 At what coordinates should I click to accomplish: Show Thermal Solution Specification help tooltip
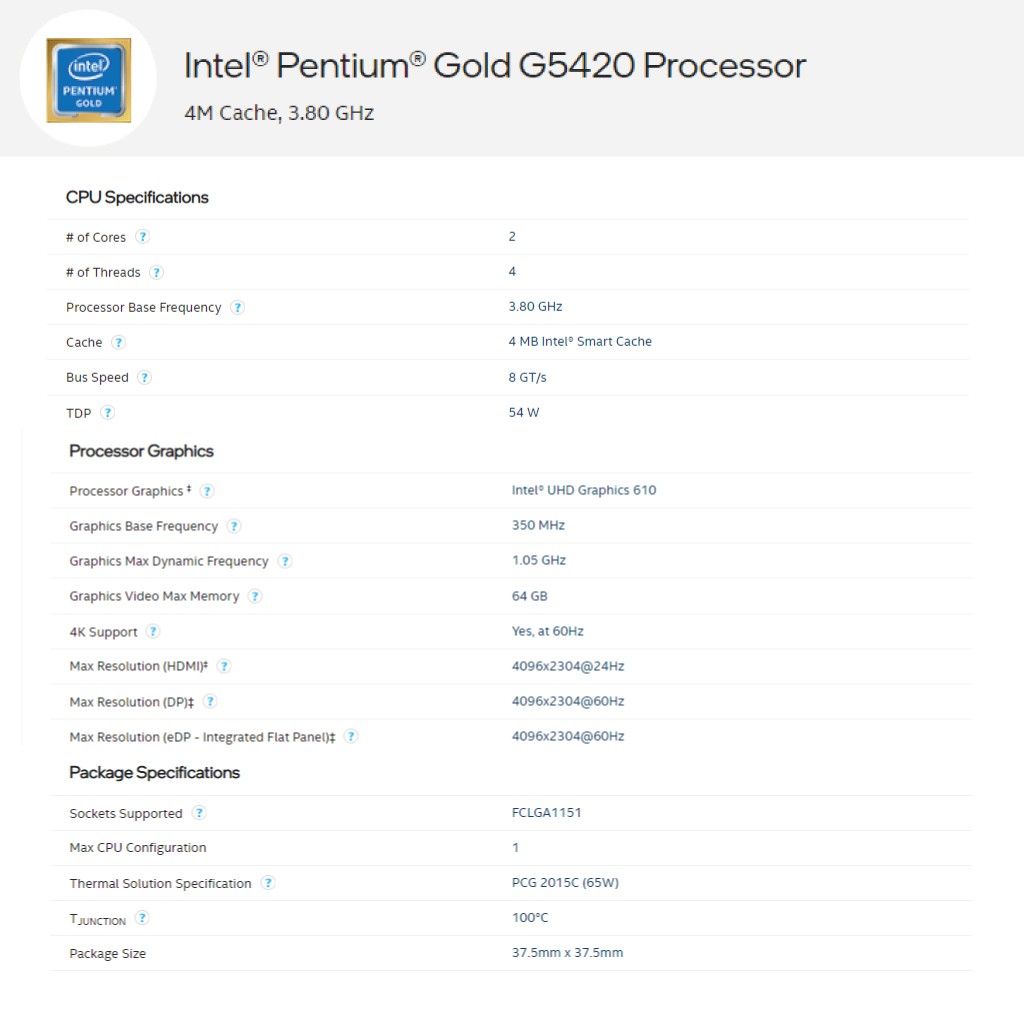(x=268, y=883)
